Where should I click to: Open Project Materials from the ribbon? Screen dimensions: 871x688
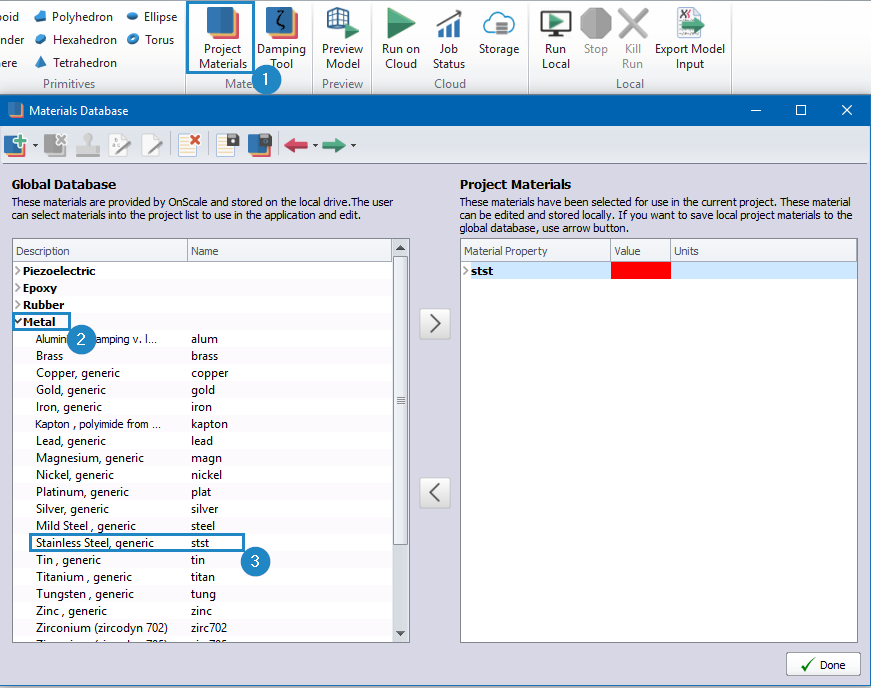click(222, 38)
